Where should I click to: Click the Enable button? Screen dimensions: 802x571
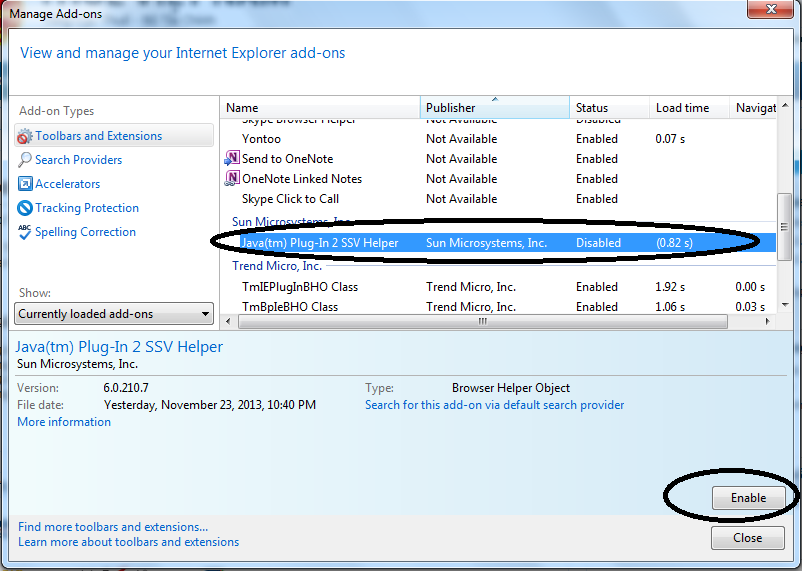[x=748, y=498]
